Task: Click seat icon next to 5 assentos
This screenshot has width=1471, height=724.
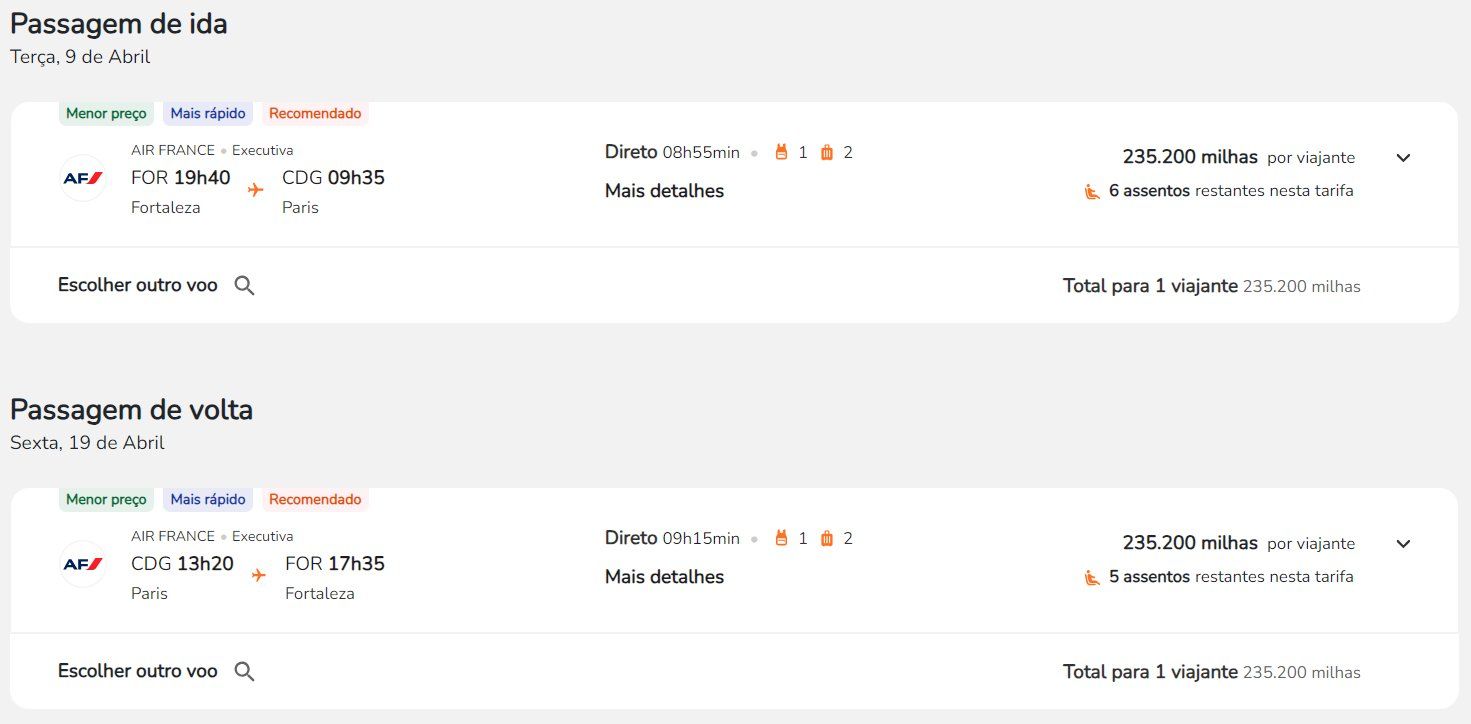Action: point(1092,577)
